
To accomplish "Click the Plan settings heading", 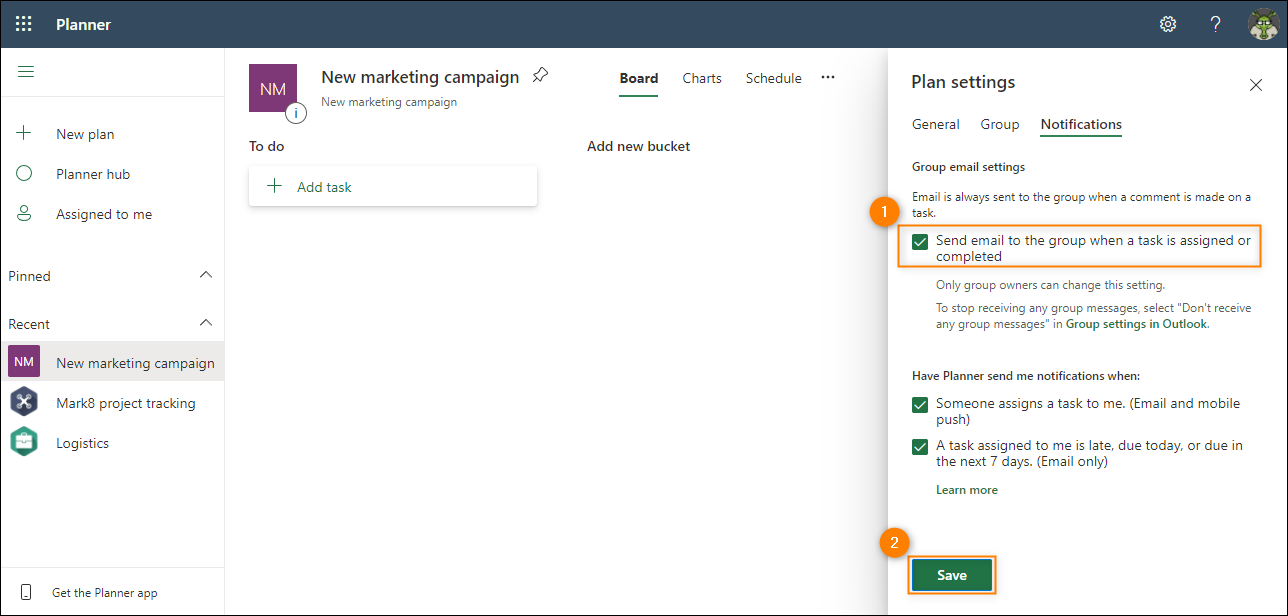I will coord(963,82).
